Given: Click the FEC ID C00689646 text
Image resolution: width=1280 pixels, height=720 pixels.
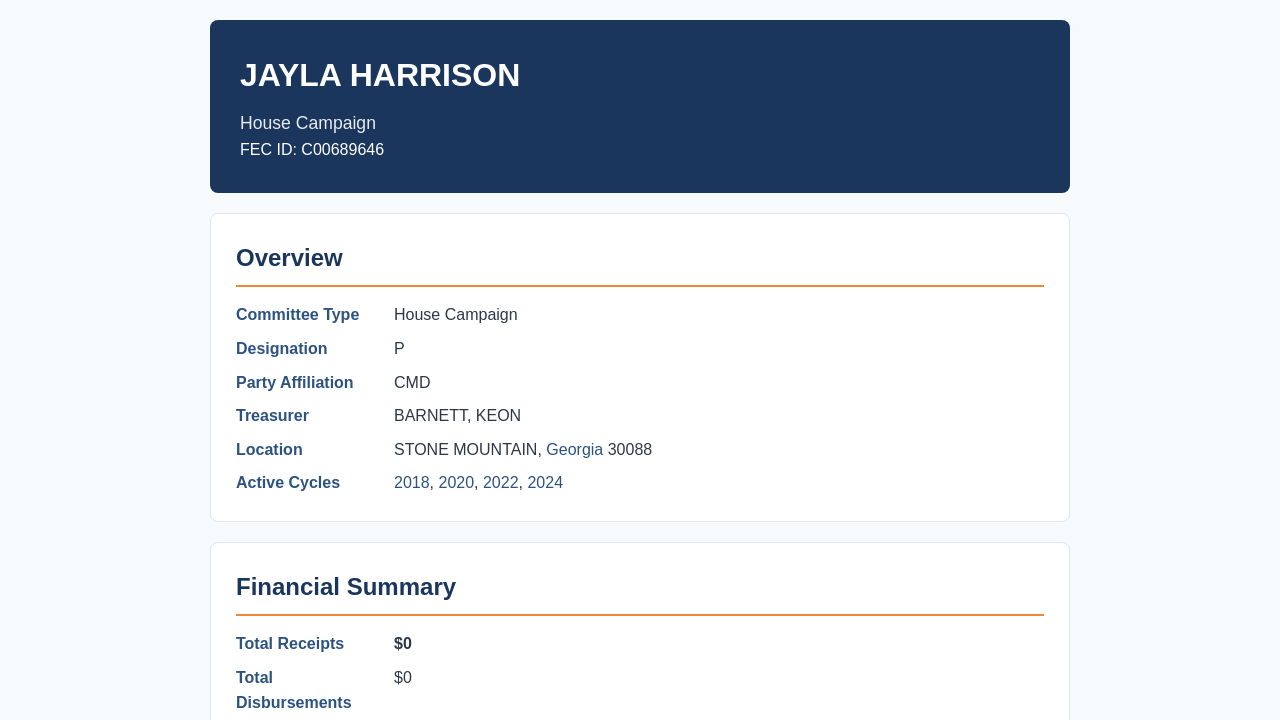Looking at the screenshot, I should tap(312, 150).
